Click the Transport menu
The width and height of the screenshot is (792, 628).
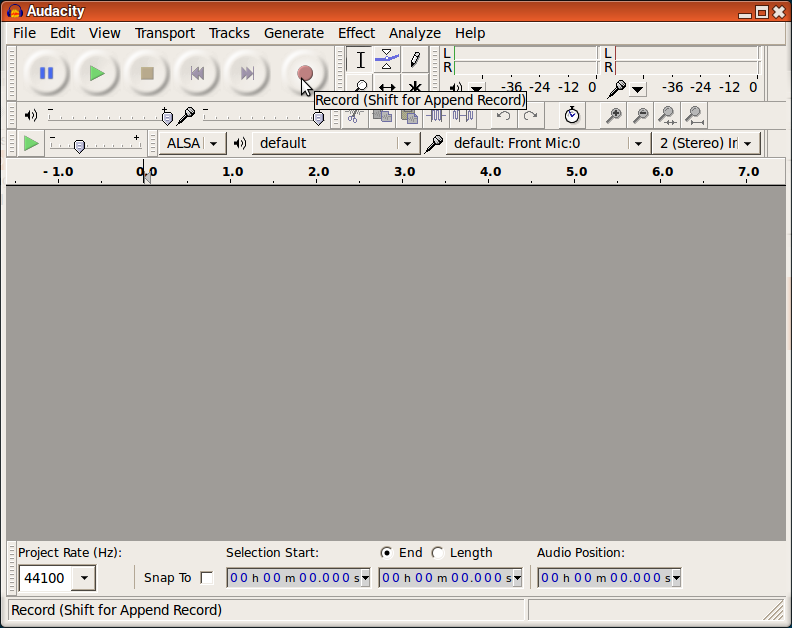(165, 33)
